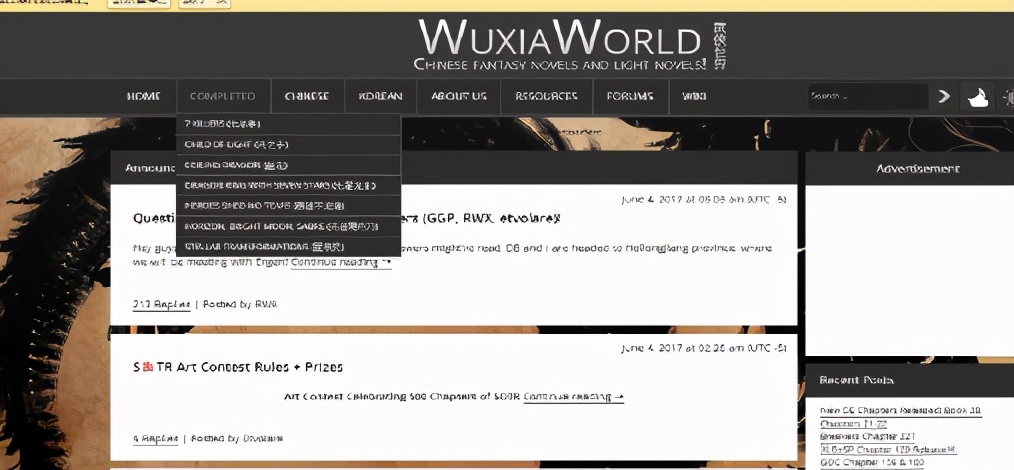Open Heroes Shed No Tears entry
Screen dimensions: 1014x470
point(288,206)
